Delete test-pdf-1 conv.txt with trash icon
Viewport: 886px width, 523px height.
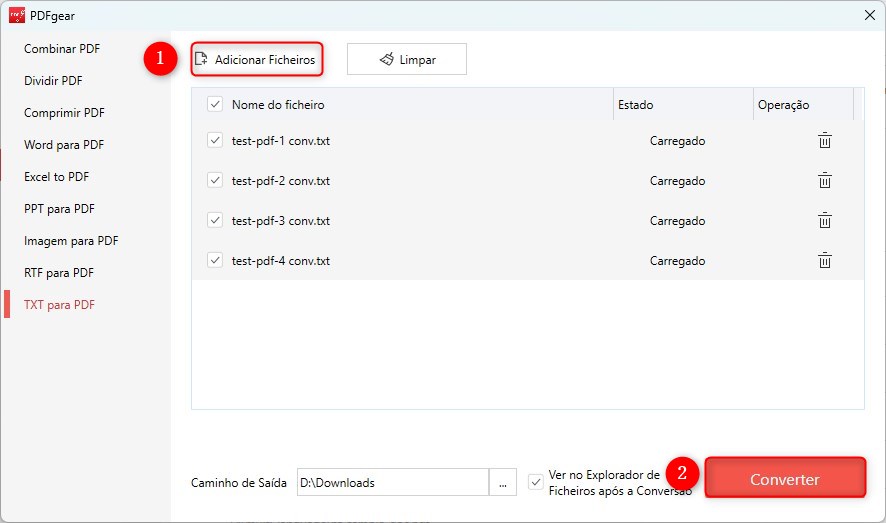tap(824, 140)
